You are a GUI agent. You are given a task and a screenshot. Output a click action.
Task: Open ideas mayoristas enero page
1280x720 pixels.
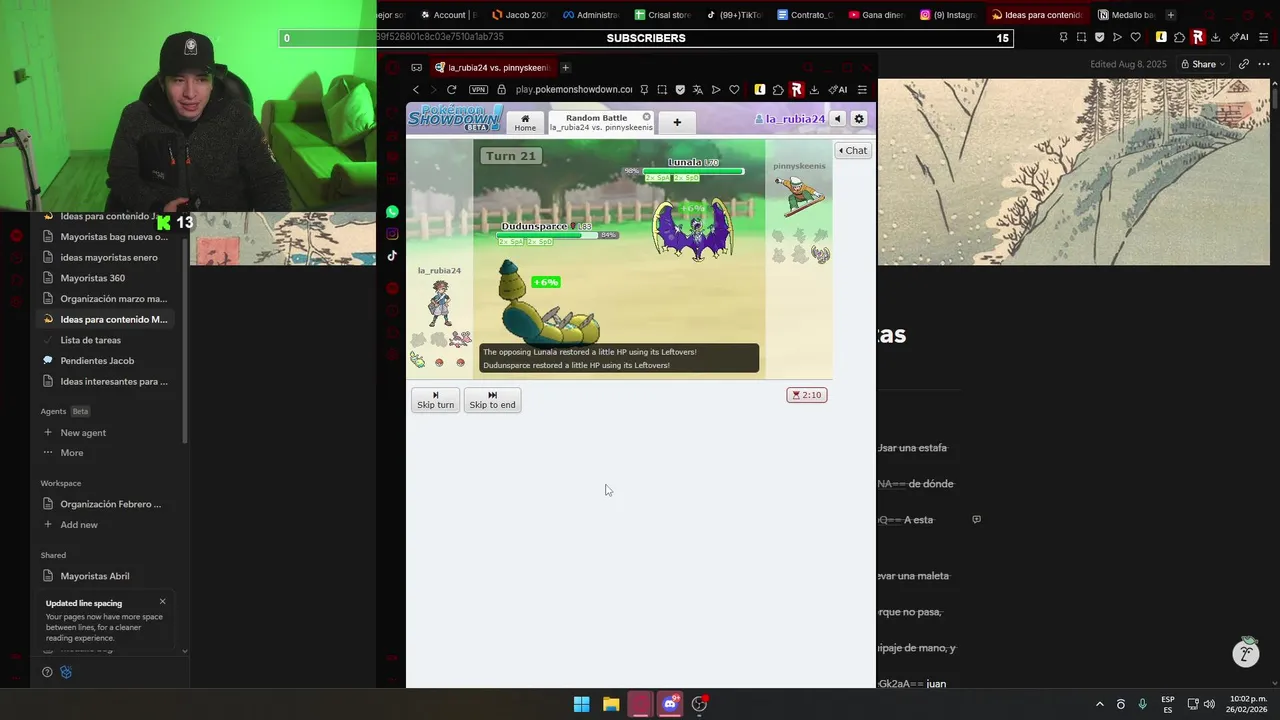pos(106,258)
